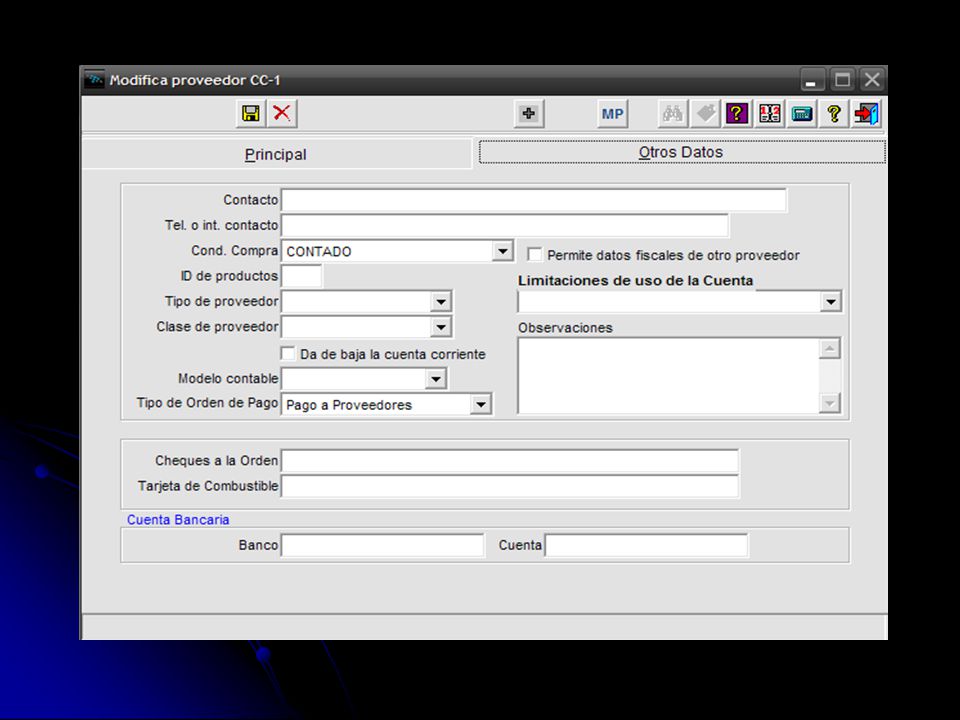This screenshot has width=960, height=720.
Task: Expand Limitaciones de uso de la Cuenta dropdown
Action: point(831,301)
